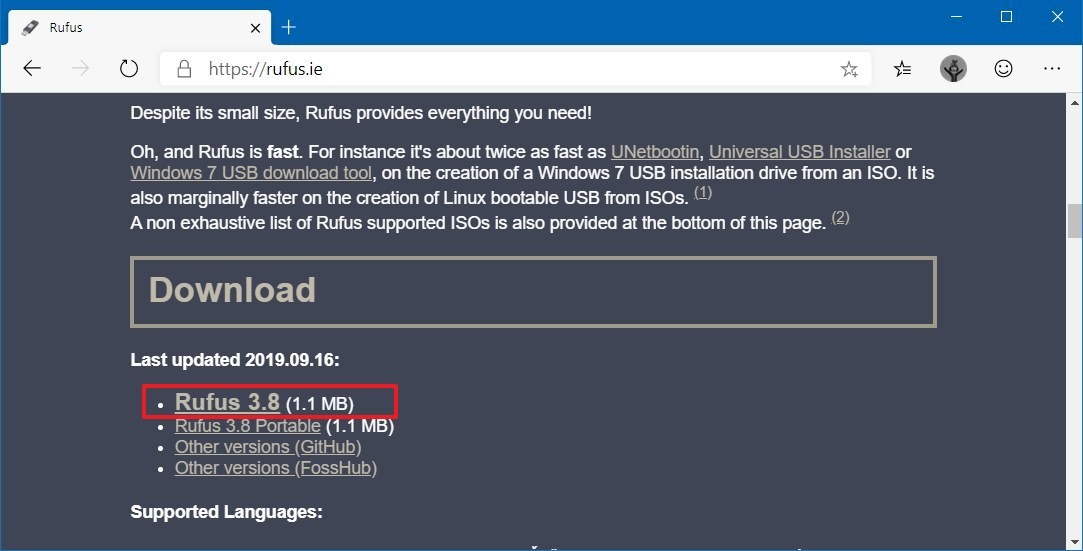Image resolution: width=1083 pixels, height=551 pixels.
Task: Open the browser settings ellipsis menu
Action: (x=1052, y=69)
